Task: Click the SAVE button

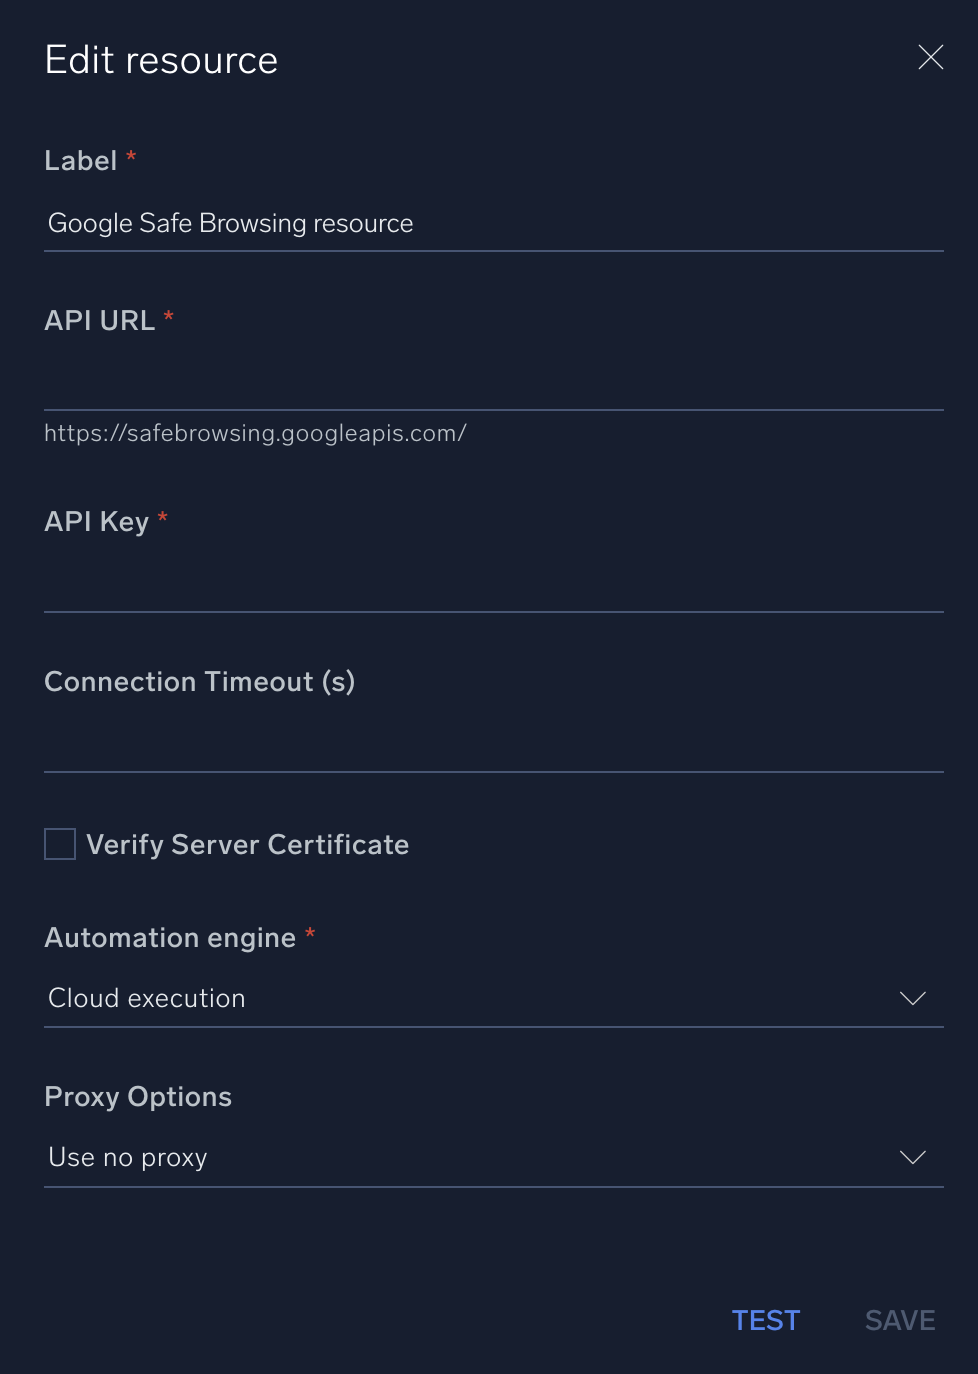Action: (899, 1320)
